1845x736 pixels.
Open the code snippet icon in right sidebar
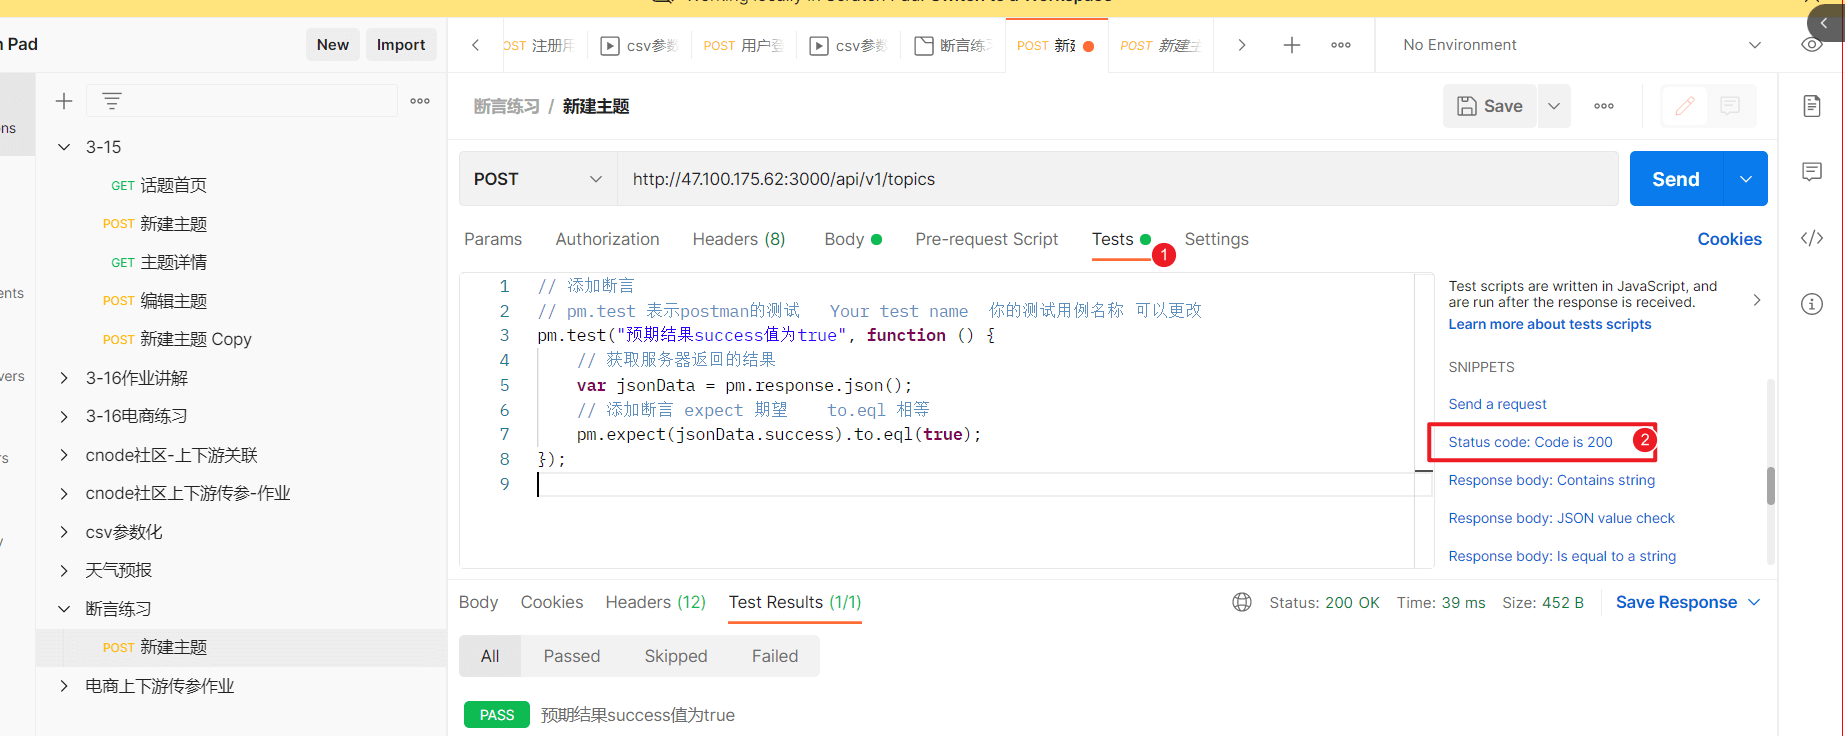pos(1811,238)
